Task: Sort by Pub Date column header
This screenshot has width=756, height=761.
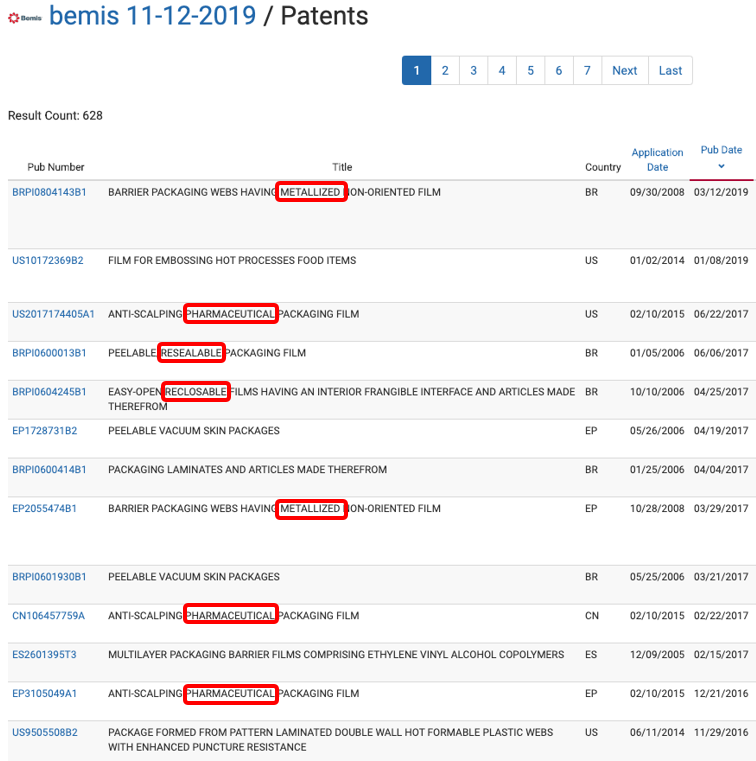Action: [721, 150]
